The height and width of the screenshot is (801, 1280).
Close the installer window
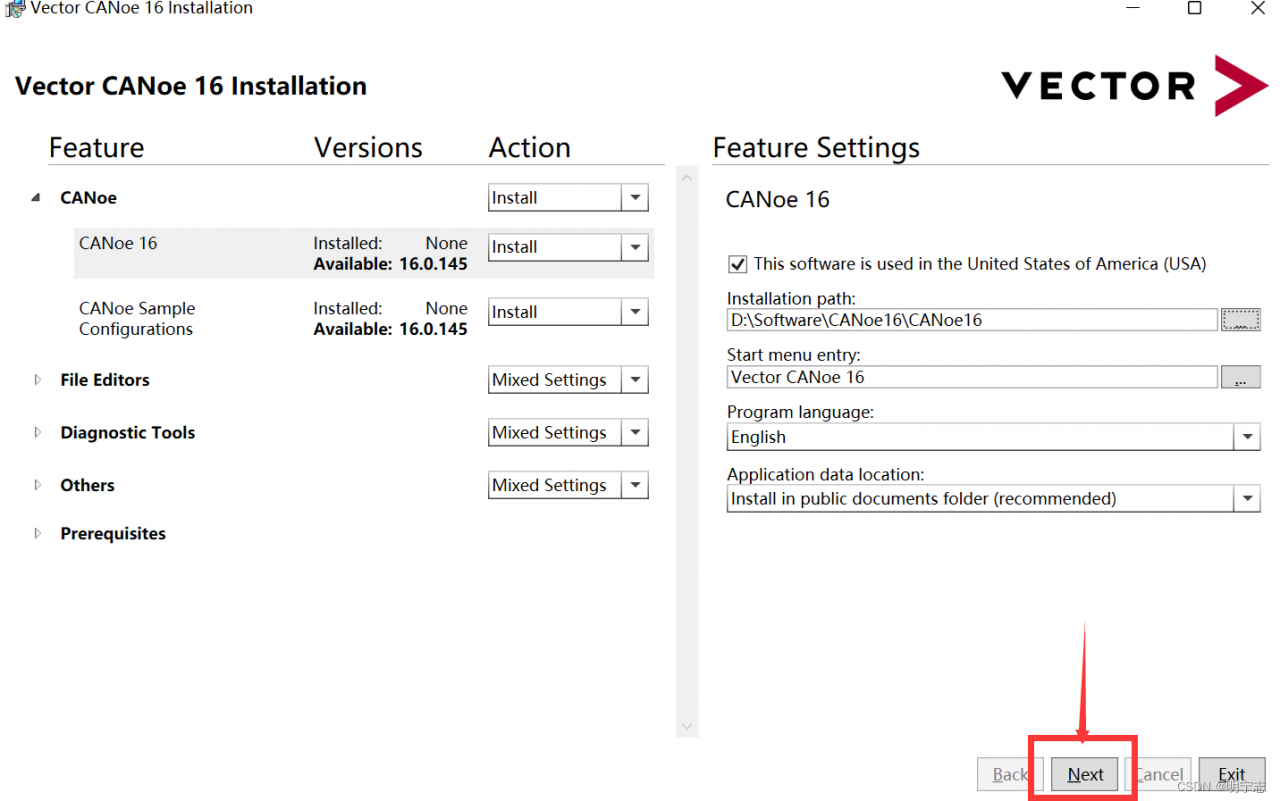[1258, 8]
